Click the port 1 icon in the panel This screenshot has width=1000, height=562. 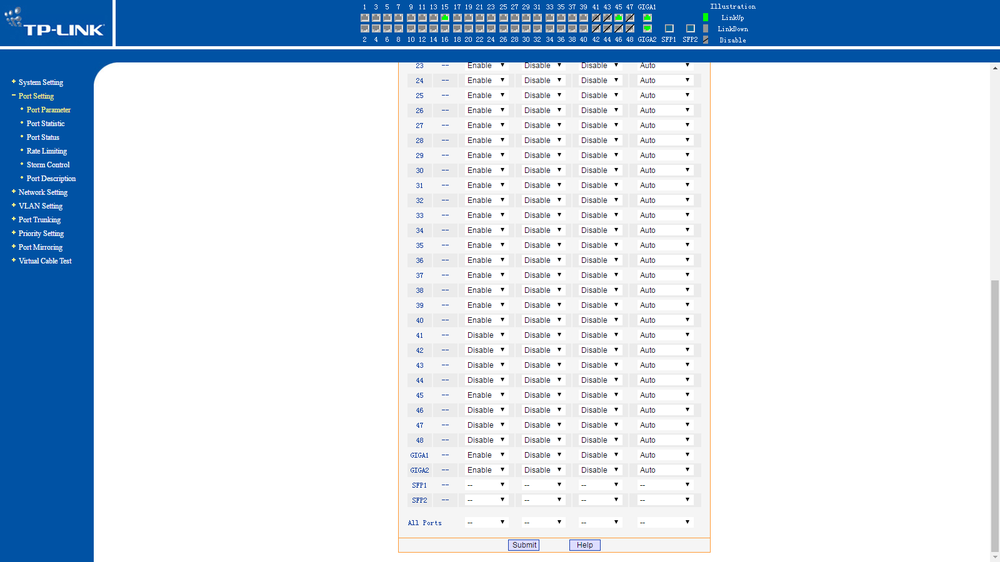point(364,18)
